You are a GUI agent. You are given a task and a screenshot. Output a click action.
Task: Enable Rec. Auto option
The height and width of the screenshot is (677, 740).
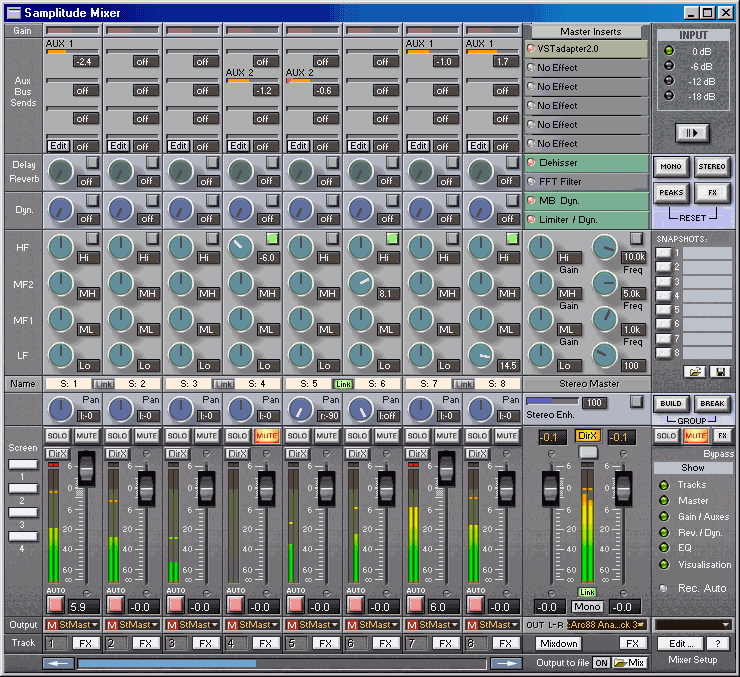pyautogui.click(x=664, y=588)
